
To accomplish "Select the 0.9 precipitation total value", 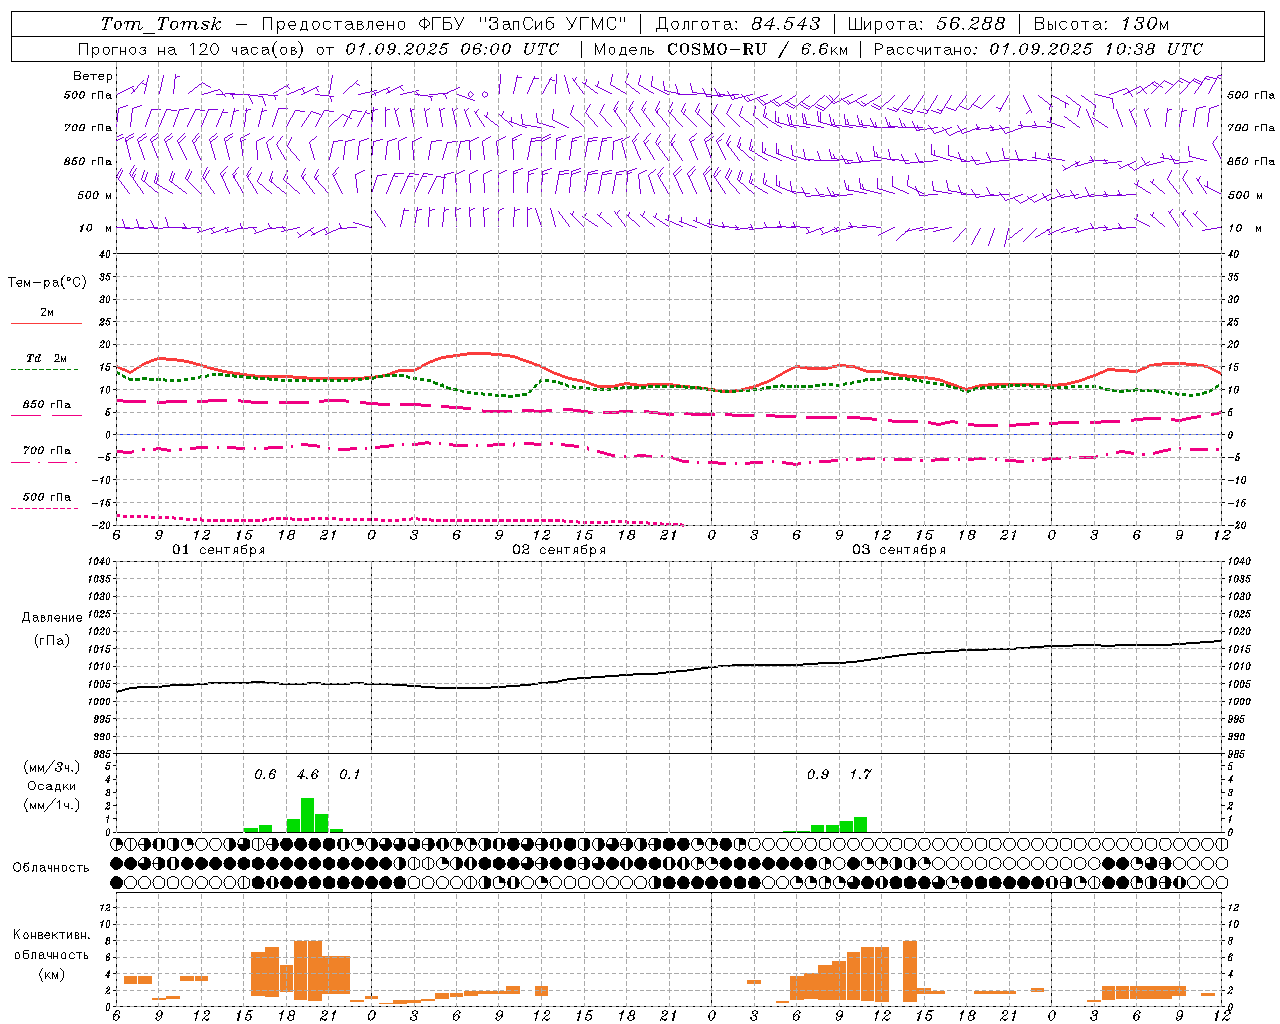I will click(818, 775).
